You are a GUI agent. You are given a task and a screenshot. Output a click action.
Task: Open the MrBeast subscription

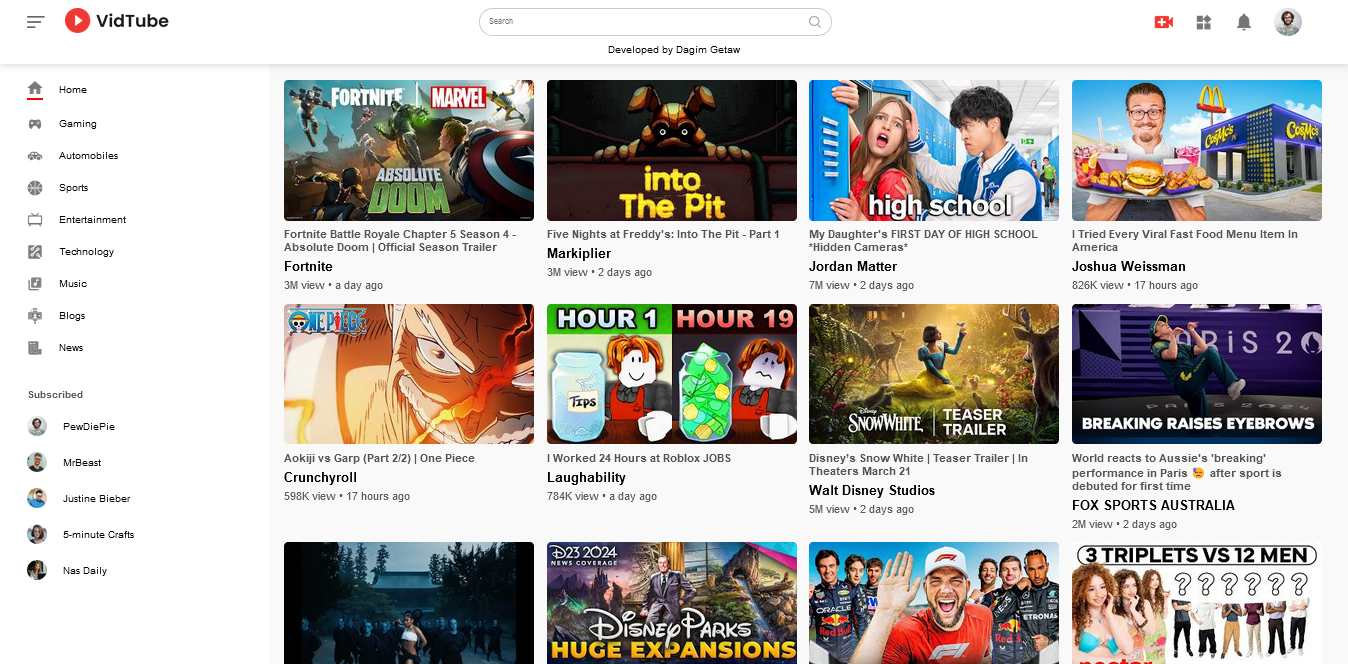pyautogui.click(x=82, y=462)
